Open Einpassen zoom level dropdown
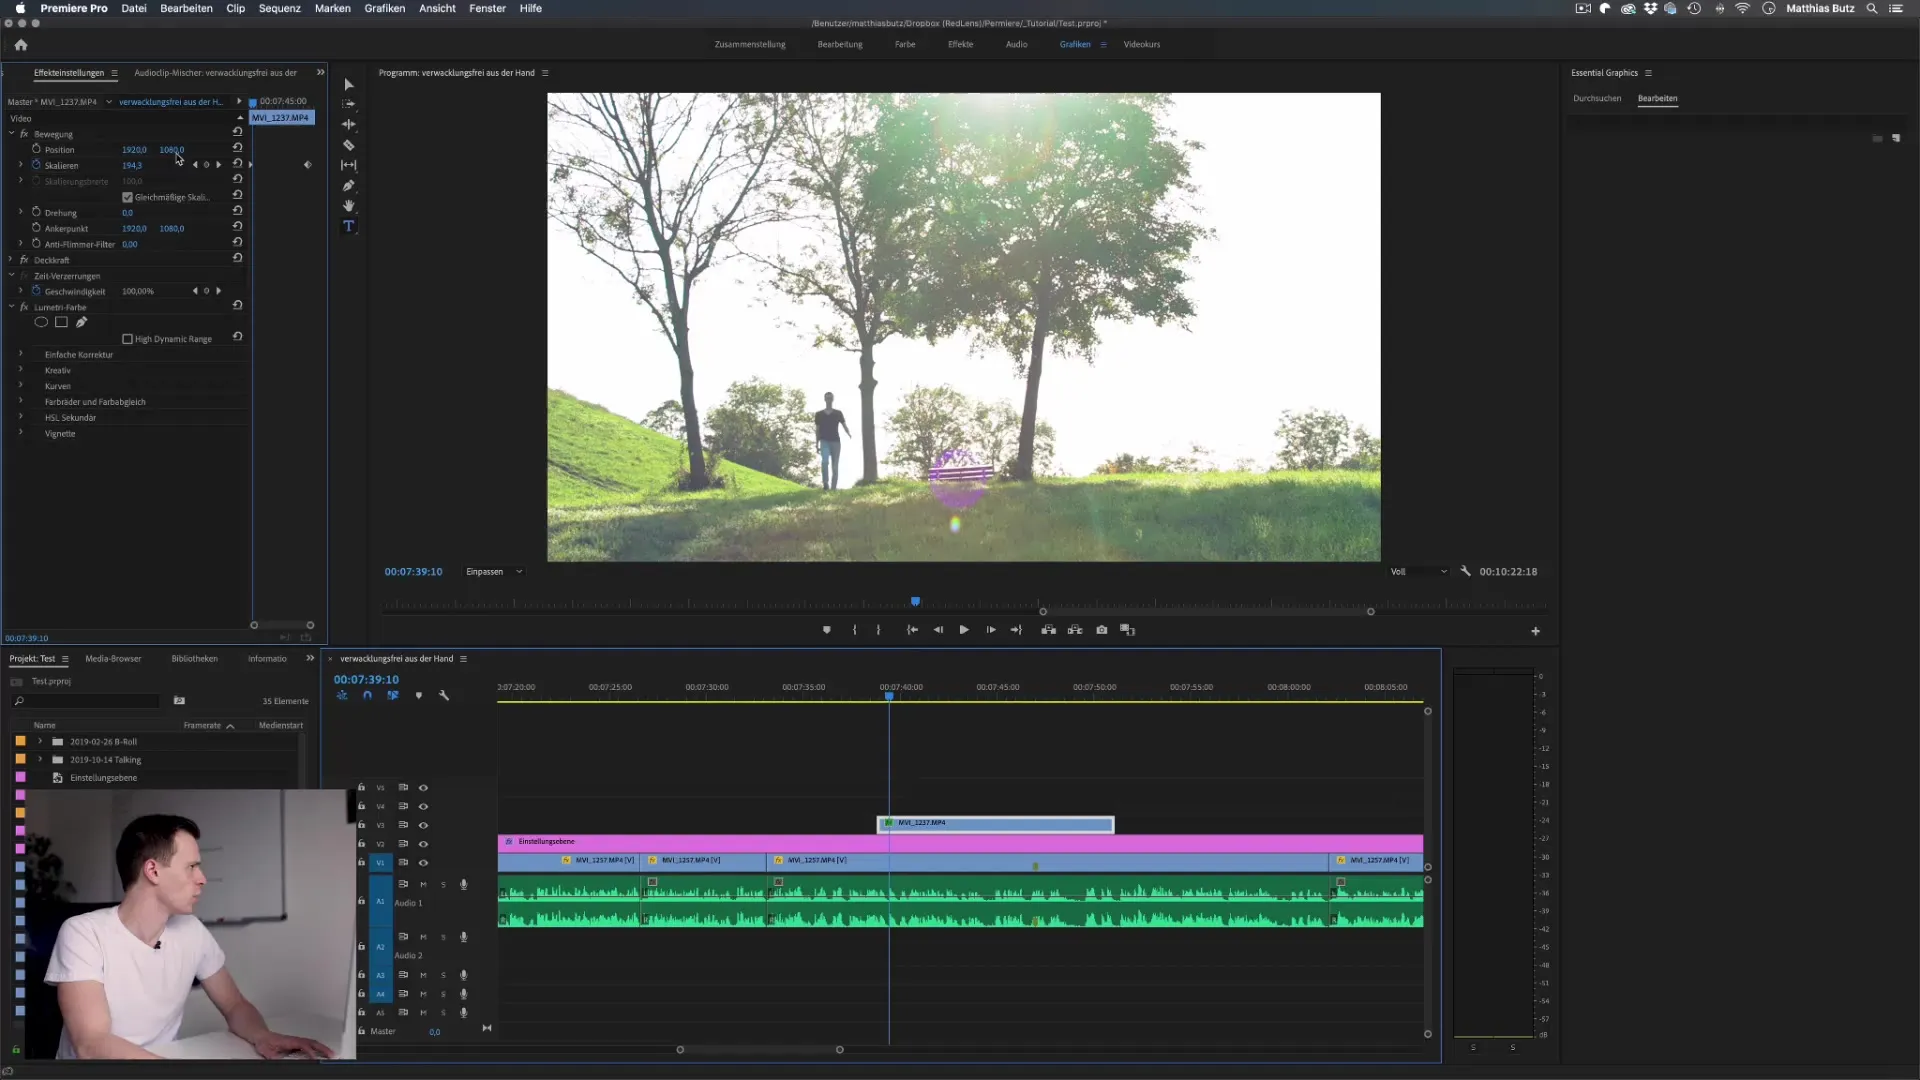Viewport: 1920px width, 1080px height. 494,572
